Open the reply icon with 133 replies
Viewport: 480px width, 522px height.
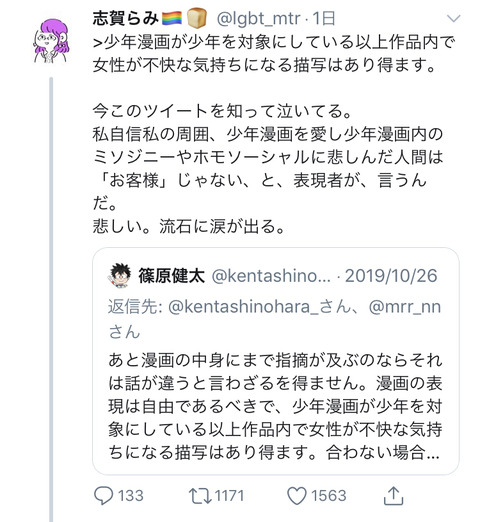click(x=103, y=496)
